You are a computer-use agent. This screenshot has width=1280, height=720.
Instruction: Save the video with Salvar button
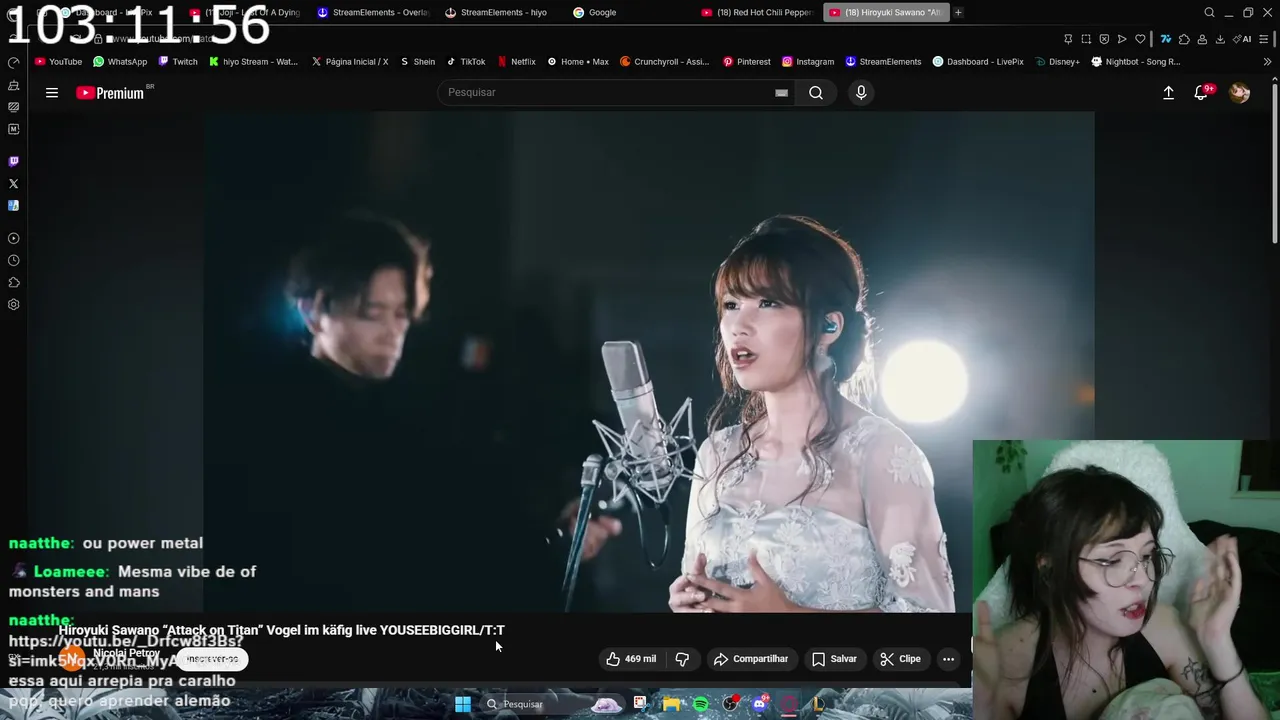pos(834,659)
